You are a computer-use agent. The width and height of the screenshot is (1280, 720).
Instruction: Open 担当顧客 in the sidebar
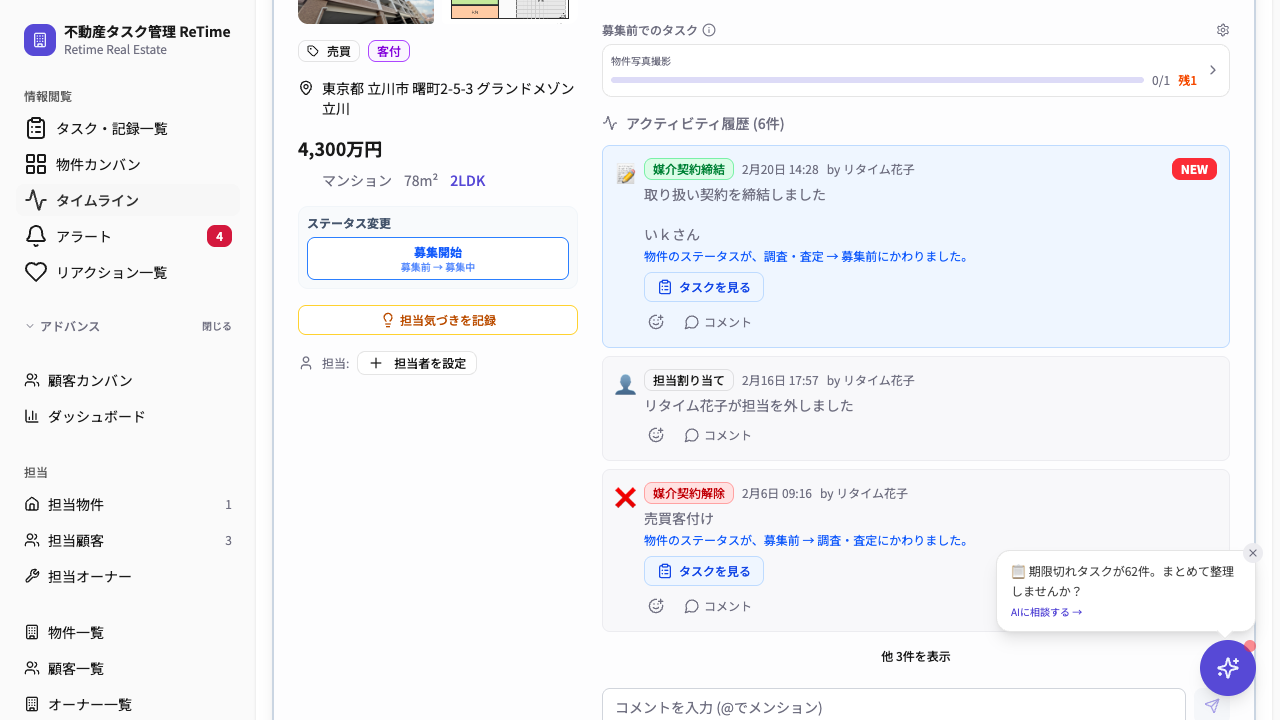(x=128, y=540)
